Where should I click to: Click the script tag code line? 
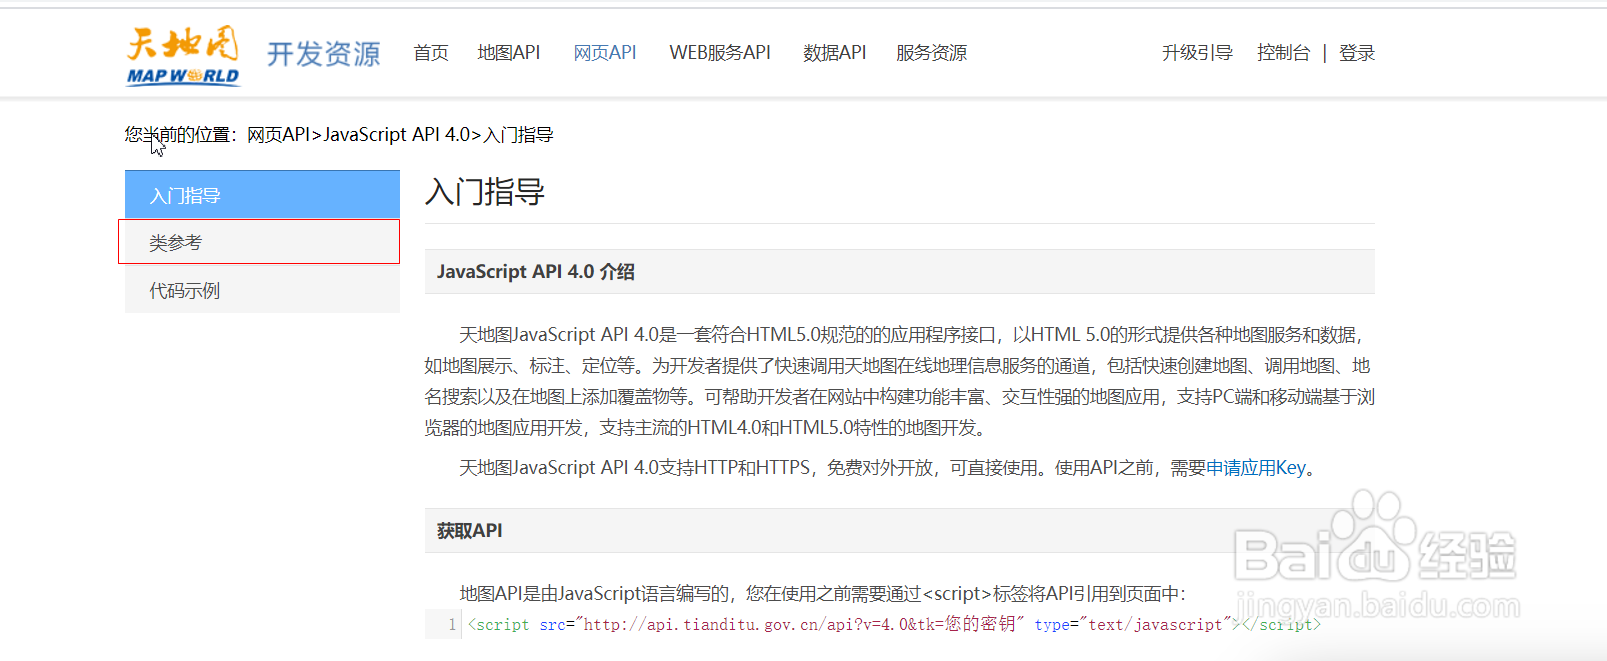click(x=894, y=624)
